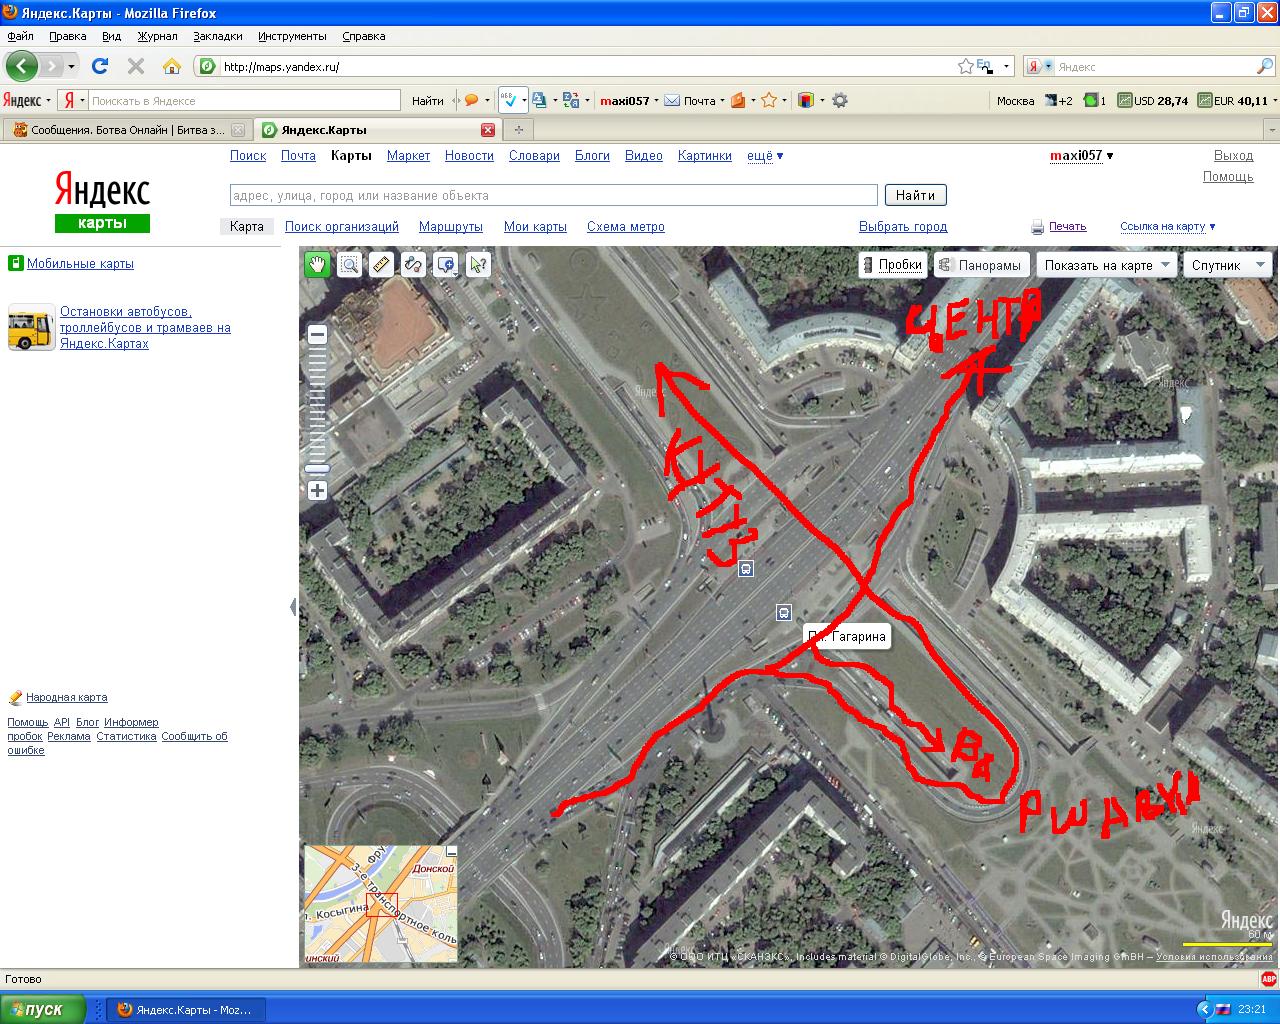Close the Яндекс.Карты tab
Viewport: 1280px width, 1024px height.
pyautogui.click(x=488, y=130)
